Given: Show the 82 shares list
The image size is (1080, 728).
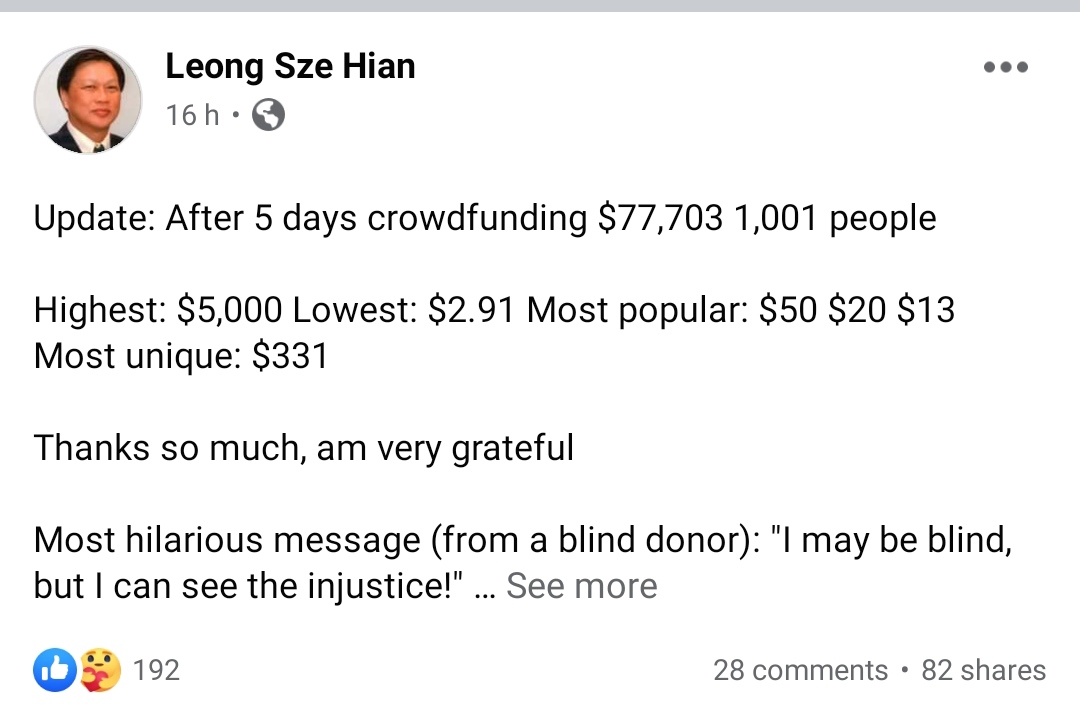Looking at the screenshot, I should click(x=984, y=670).
